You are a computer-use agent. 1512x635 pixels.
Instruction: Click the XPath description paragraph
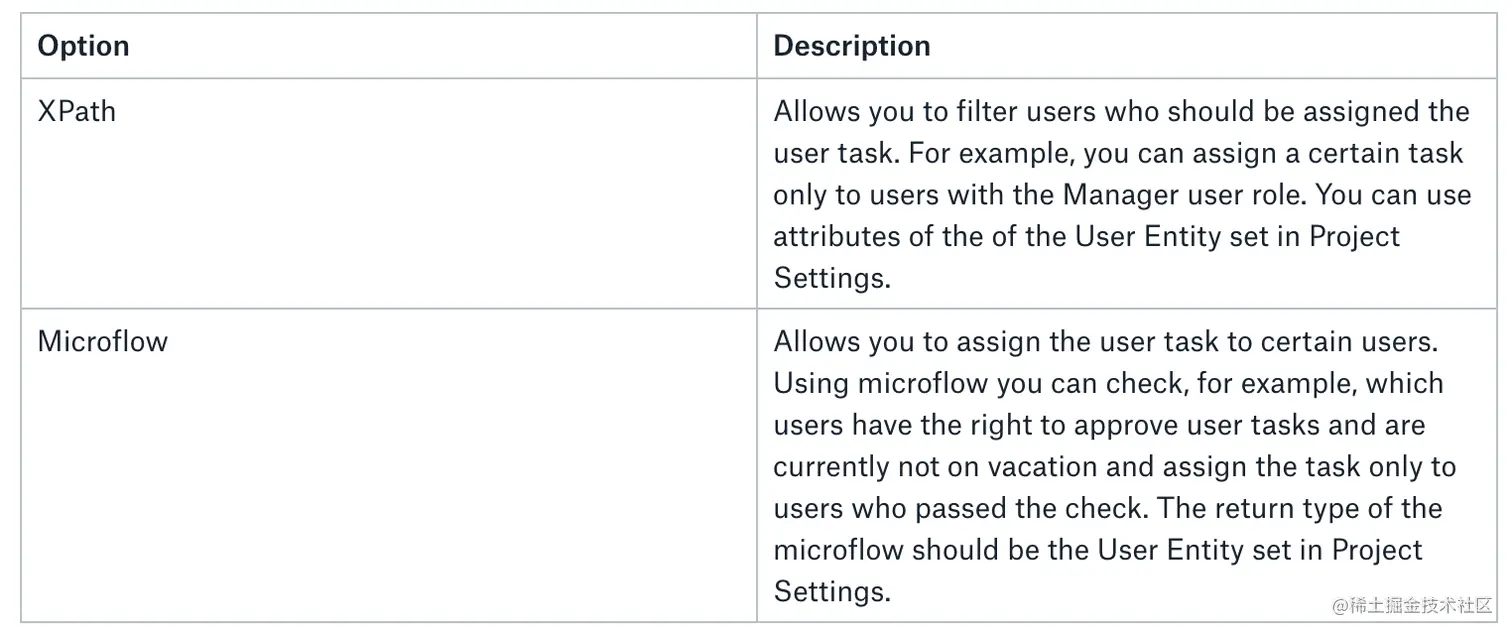pyautogui.click(x=1120, y=194)
